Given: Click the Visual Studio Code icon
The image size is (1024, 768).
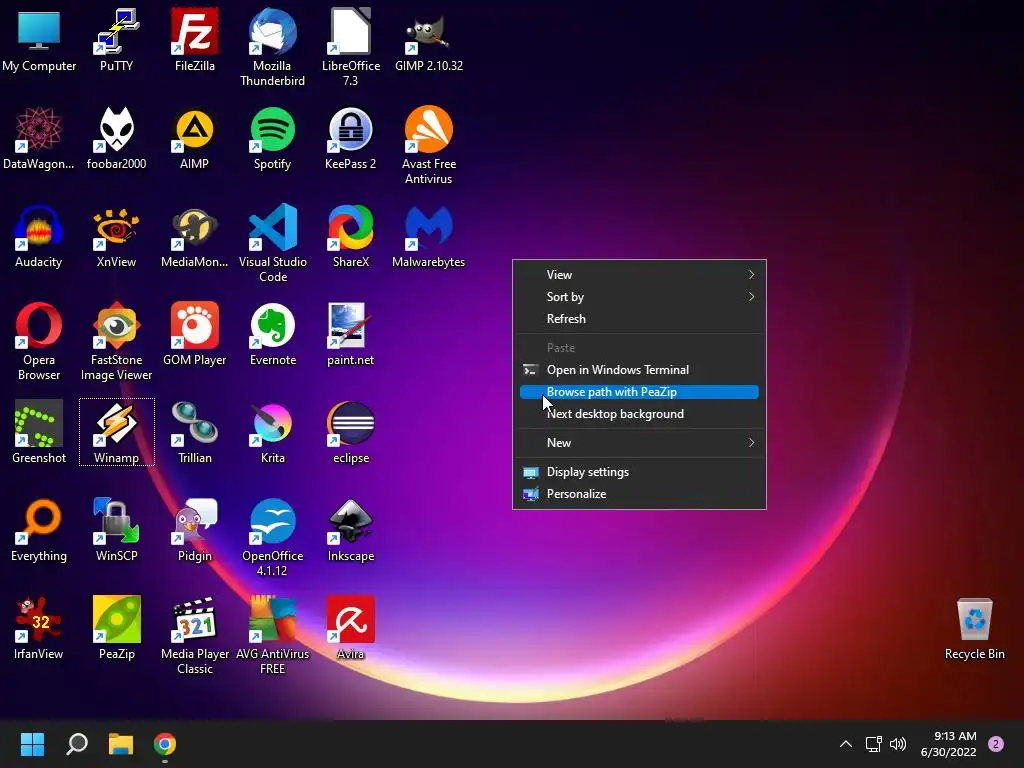Looking at the screenshot, I should 272,243.
